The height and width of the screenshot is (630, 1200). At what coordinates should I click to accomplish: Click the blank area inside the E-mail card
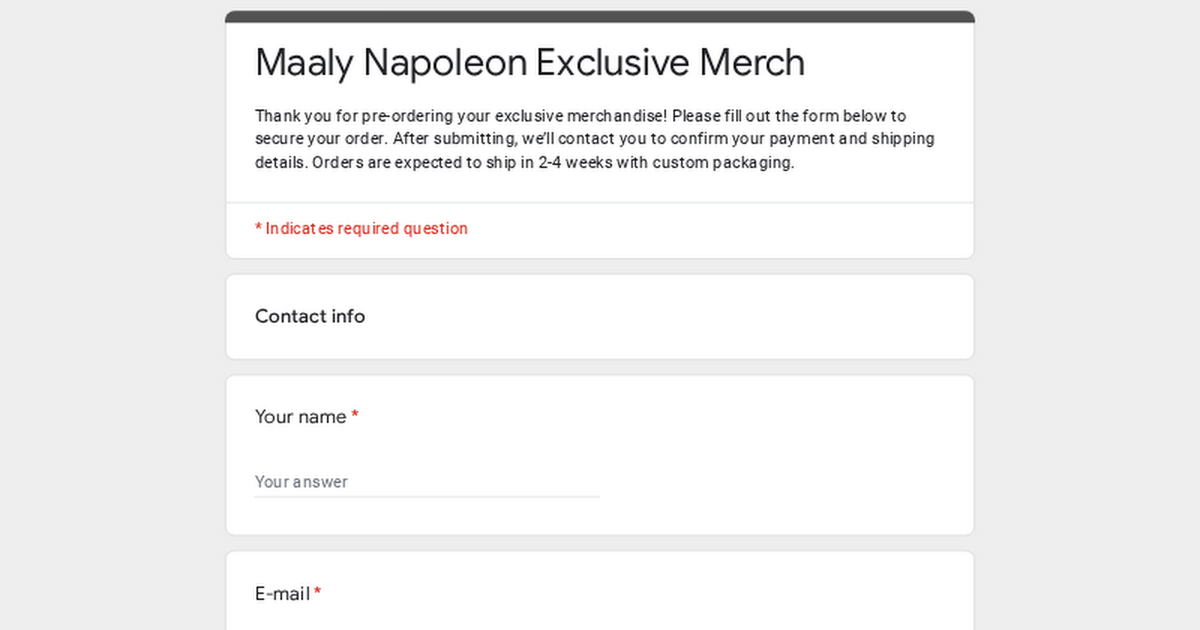point(700,615)
